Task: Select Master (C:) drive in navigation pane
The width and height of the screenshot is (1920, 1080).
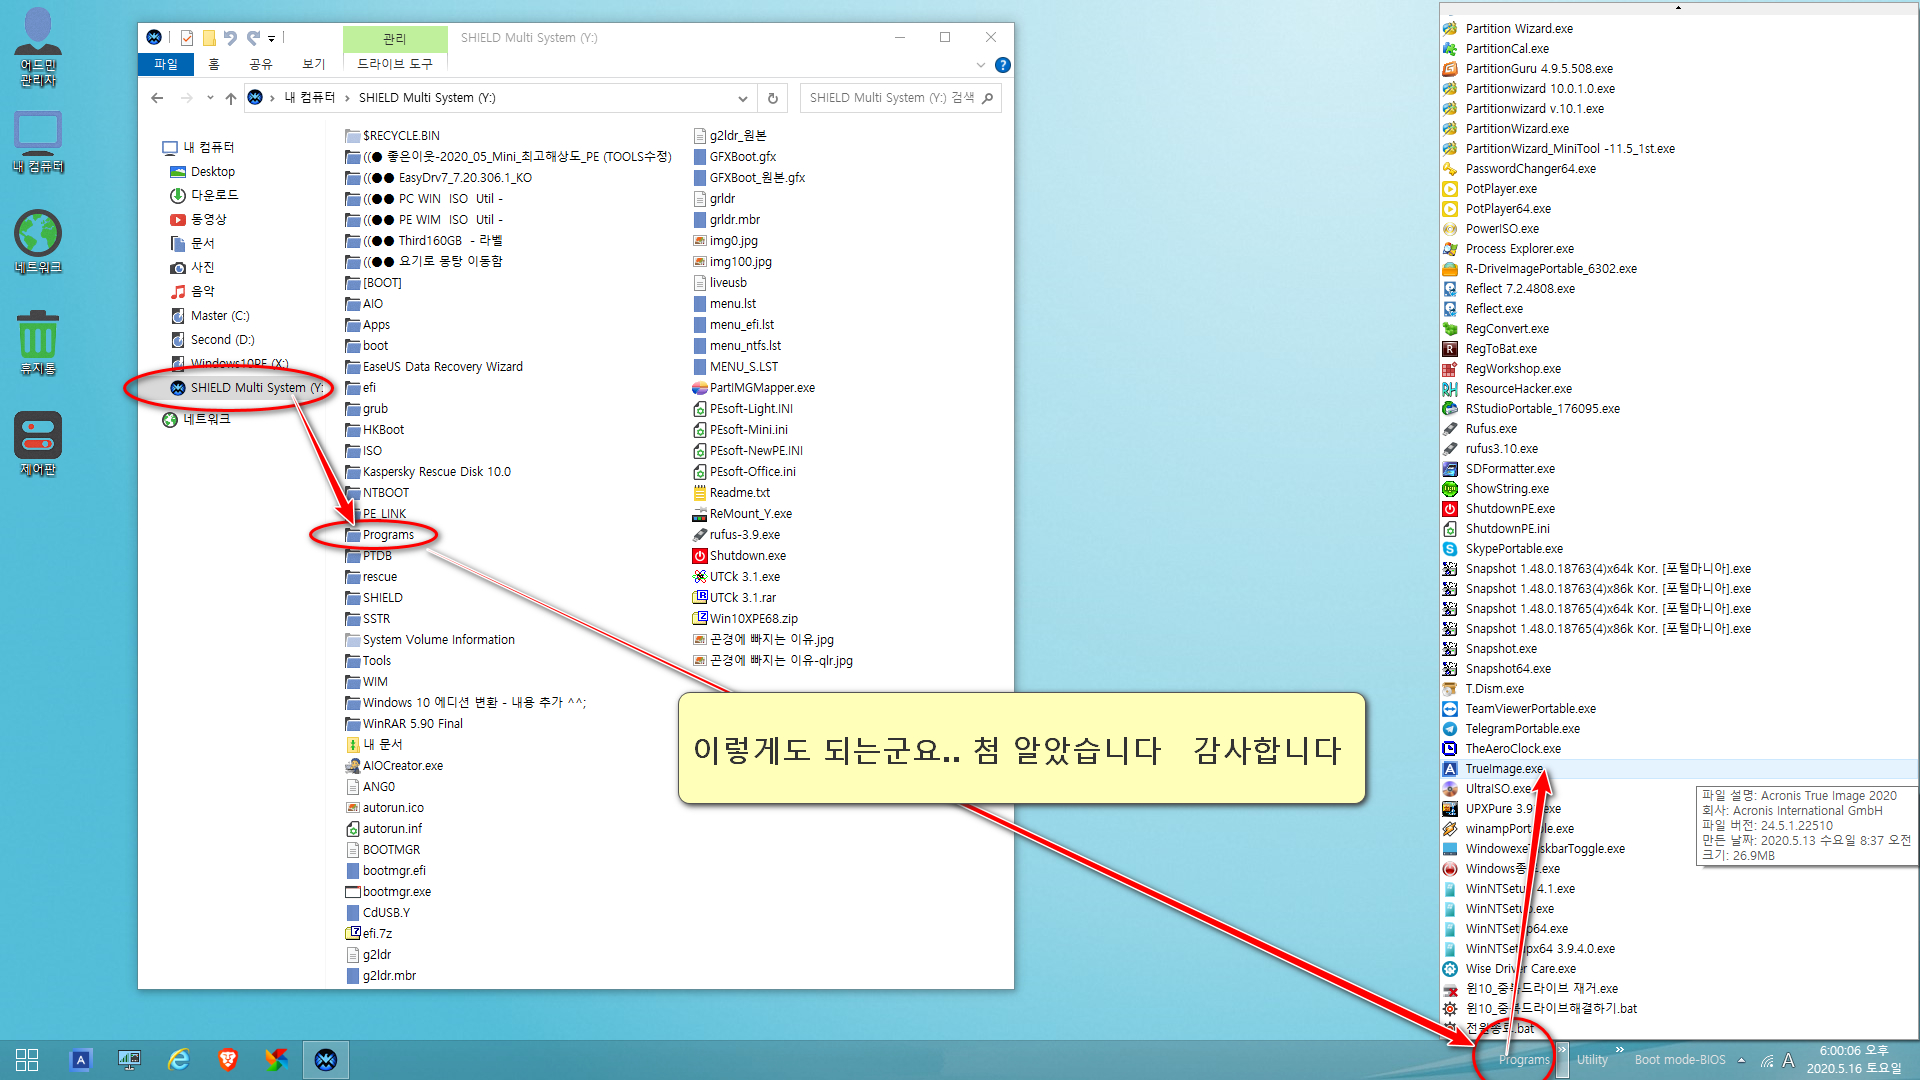Action: tap(220, 316)
